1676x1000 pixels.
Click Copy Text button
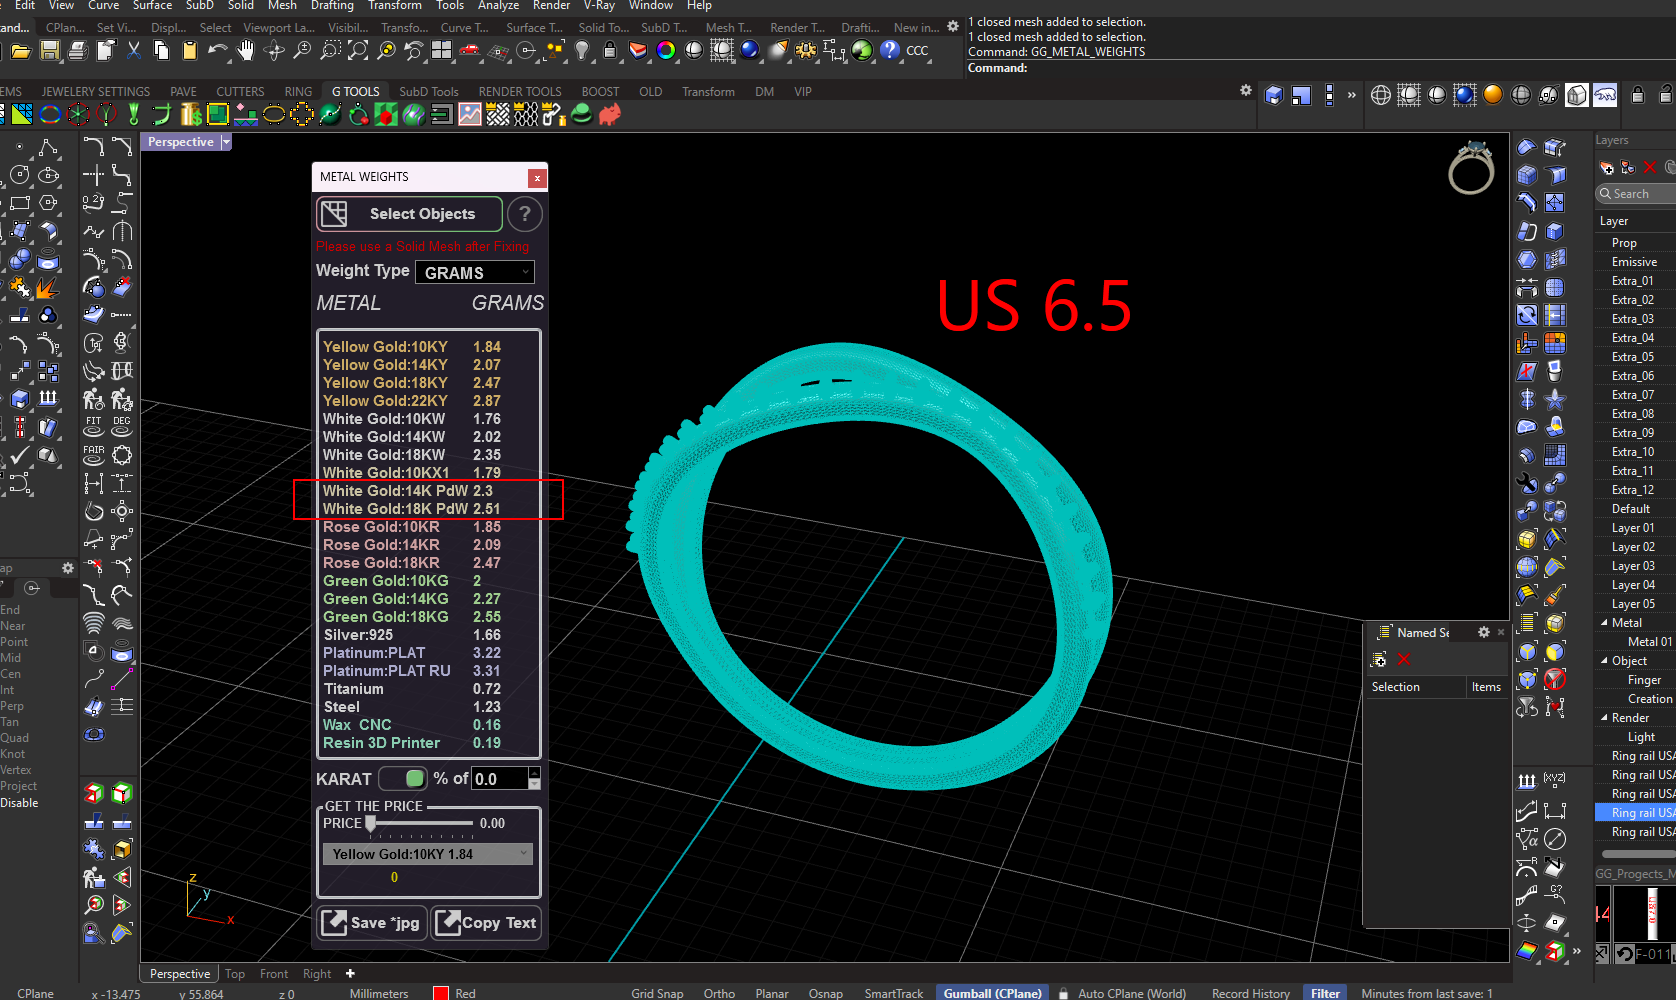[x=486, y=923]
